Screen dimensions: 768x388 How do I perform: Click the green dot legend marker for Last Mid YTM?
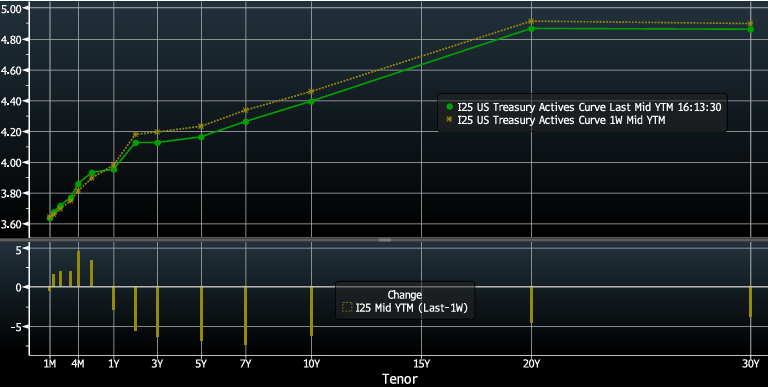450,107
